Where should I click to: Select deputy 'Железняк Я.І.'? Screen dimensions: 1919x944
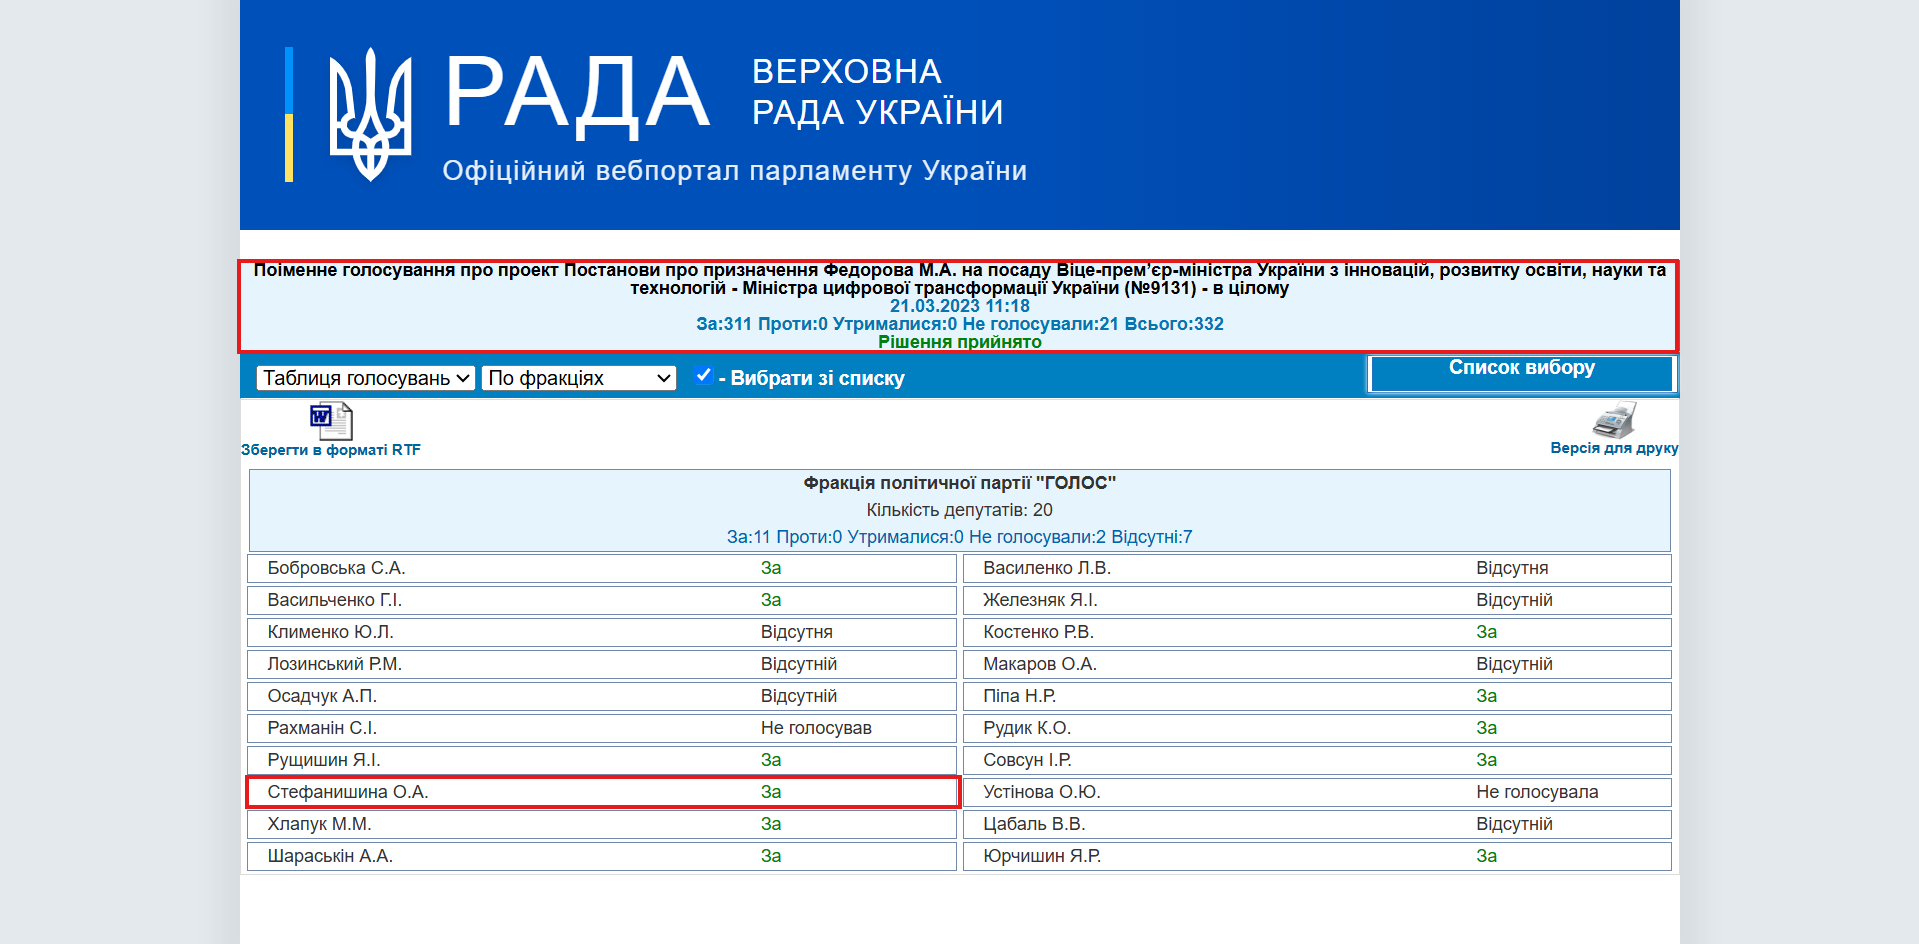pos(1040,600)
